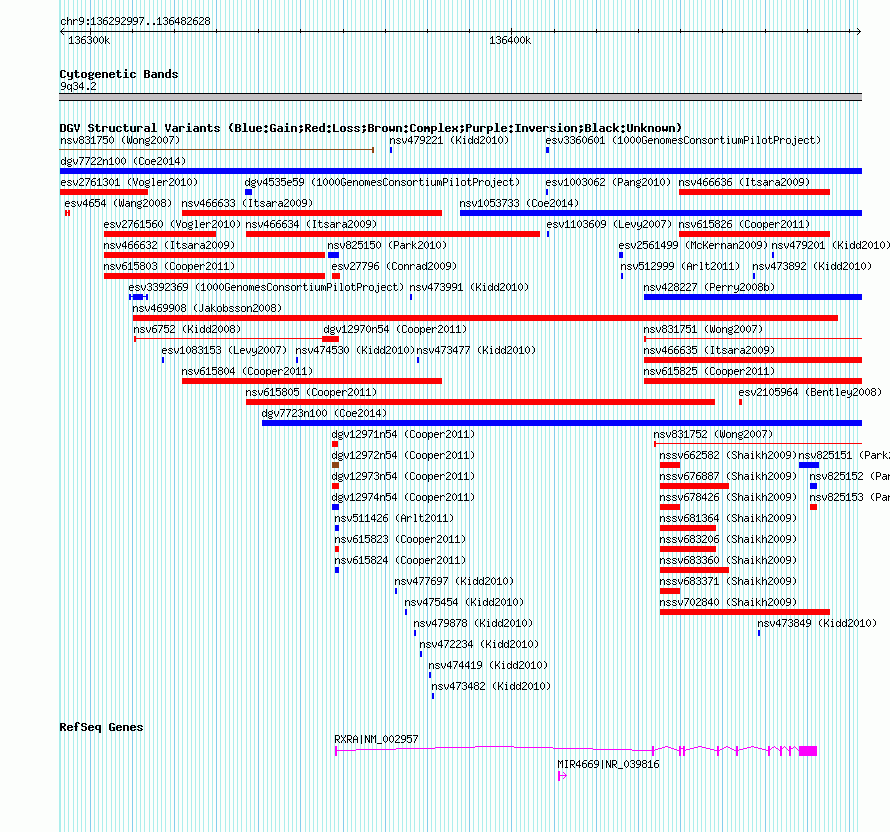Click the nsv825151 blue gain bar
This screenshot has height=832, width=890.
[809, 465]
